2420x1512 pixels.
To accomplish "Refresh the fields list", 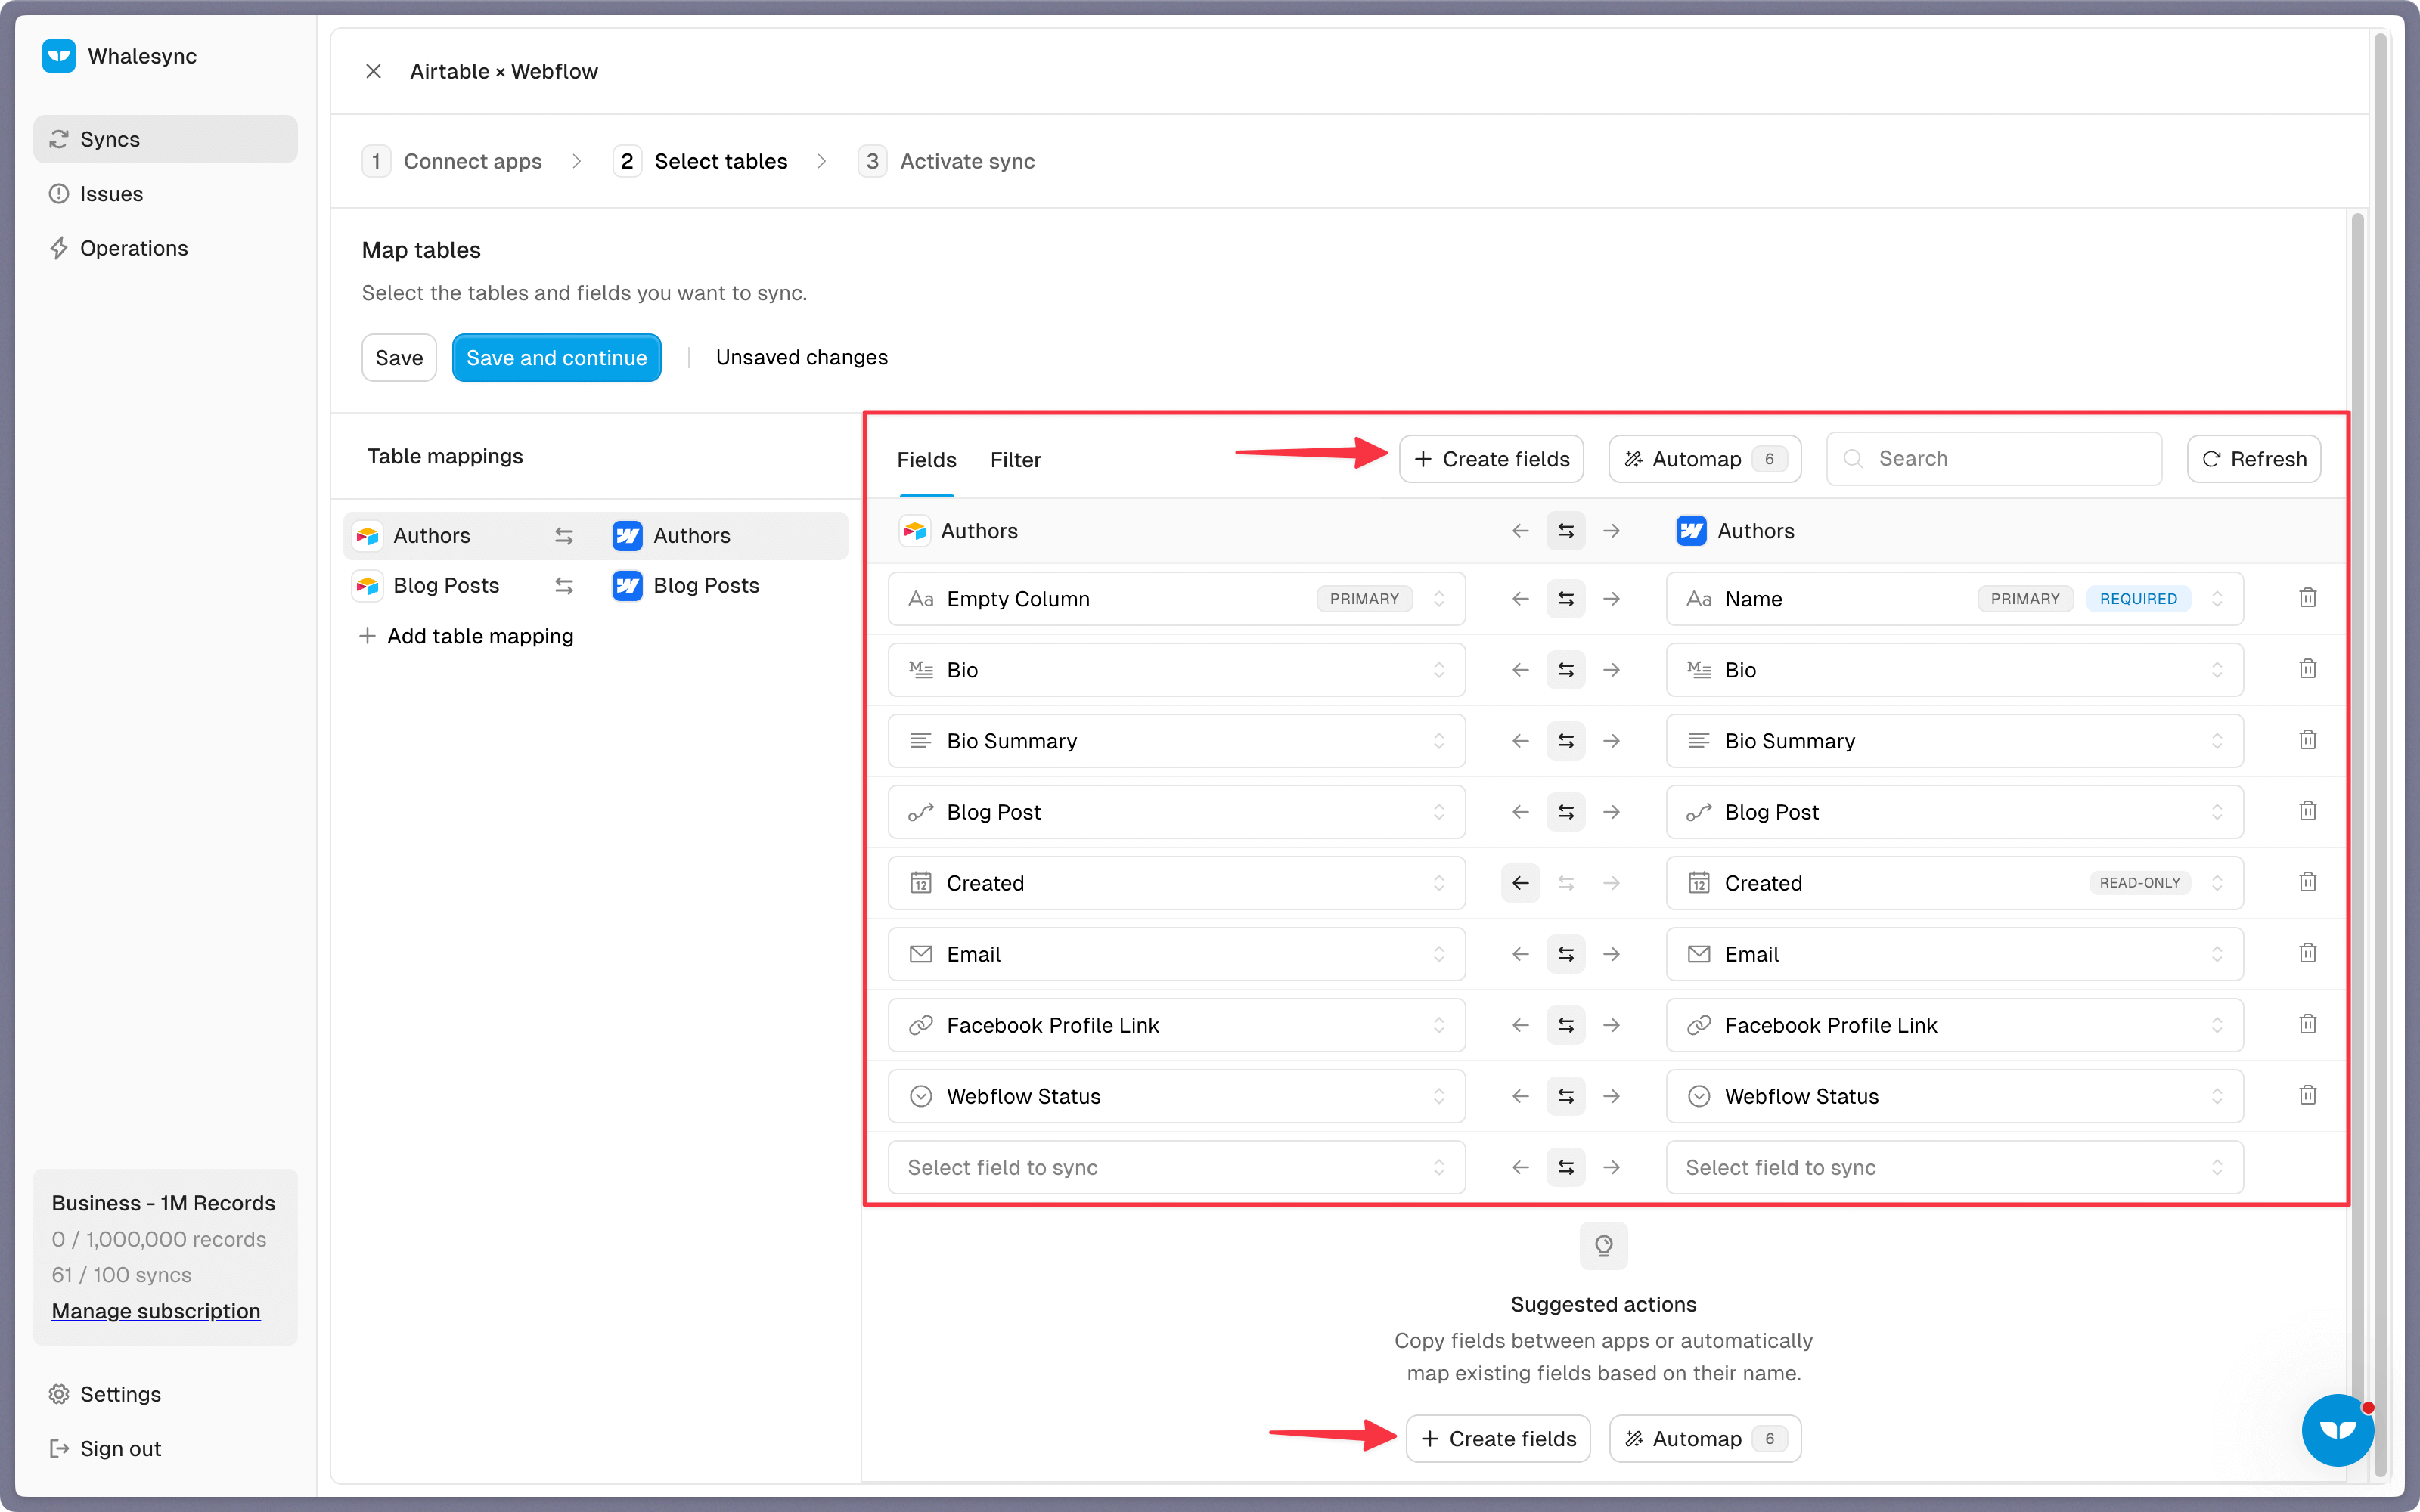I will tap(2253, 459).
